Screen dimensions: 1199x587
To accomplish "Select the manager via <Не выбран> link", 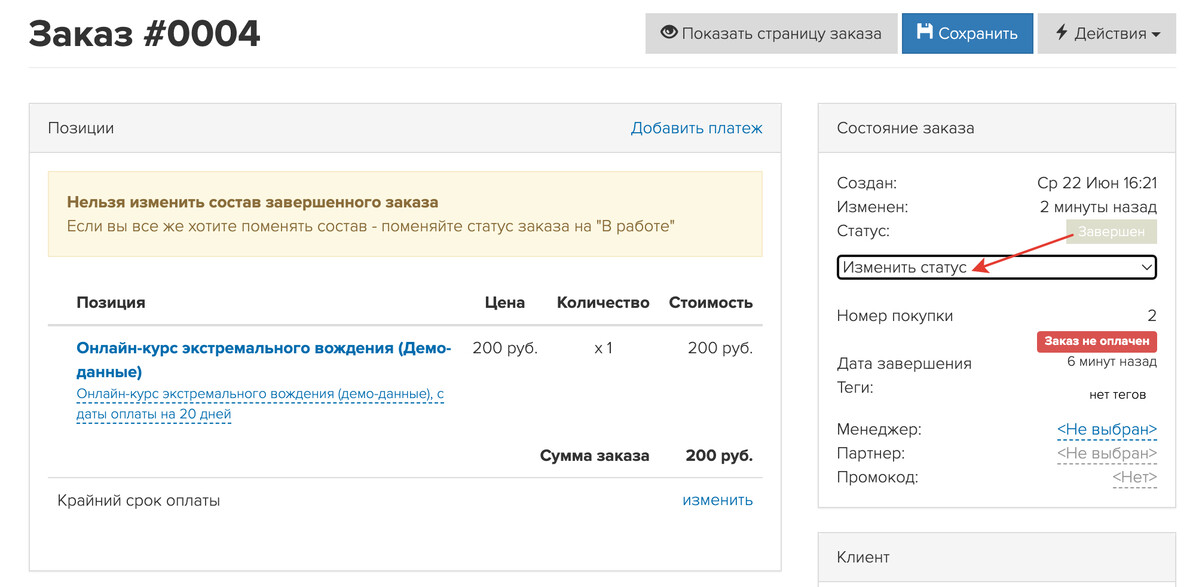I will [x=1106, y=430].
